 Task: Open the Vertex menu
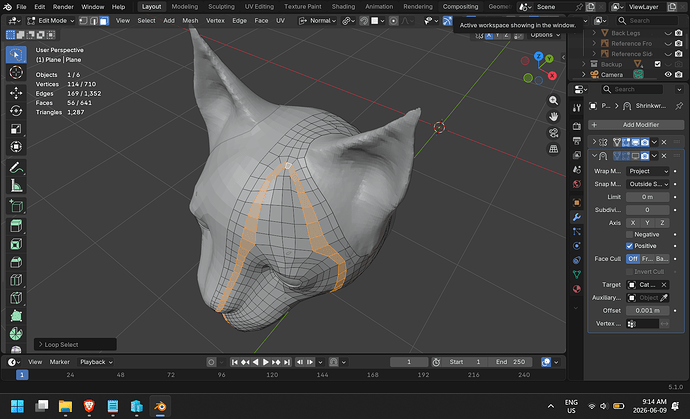(x=215, y=21)
